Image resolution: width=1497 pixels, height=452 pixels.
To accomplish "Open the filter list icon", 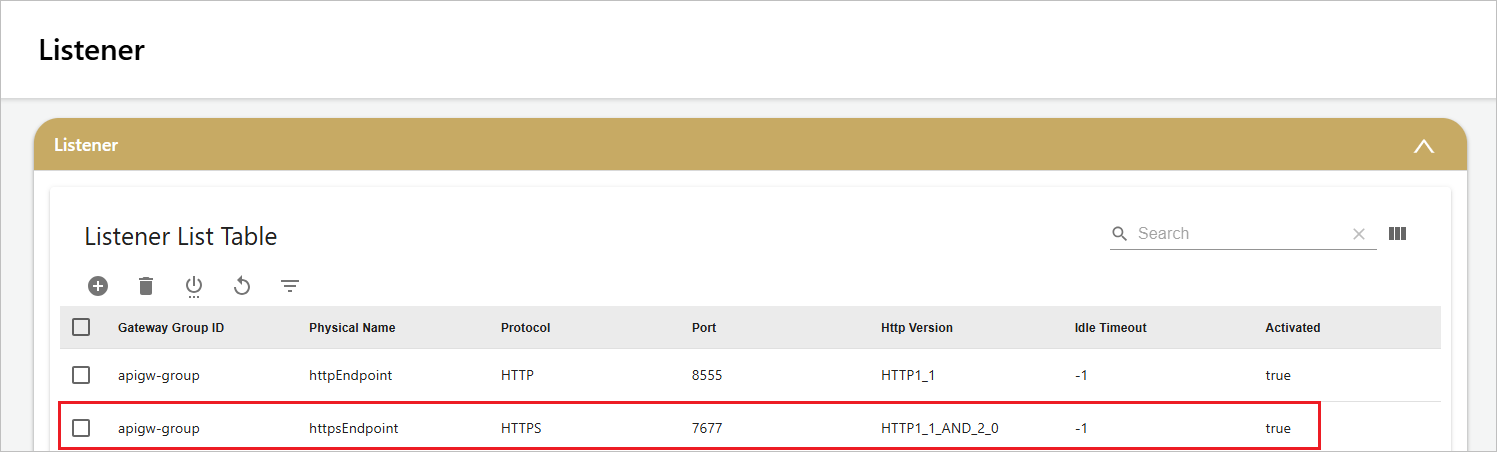I will pyautogui.click(x=290, y=287).
